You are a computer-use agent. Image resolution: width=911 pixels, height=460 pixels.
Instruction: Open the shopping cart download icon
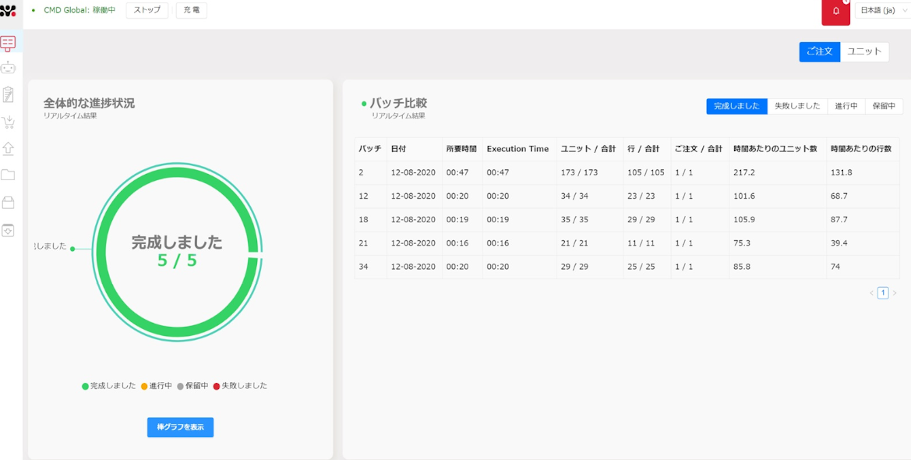click(x=8, y=122)
